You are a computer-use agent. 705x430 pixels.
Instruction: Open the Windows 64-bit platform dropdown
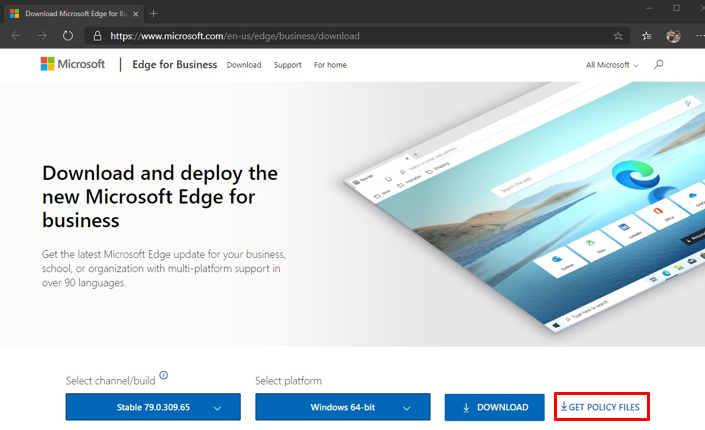343,407
